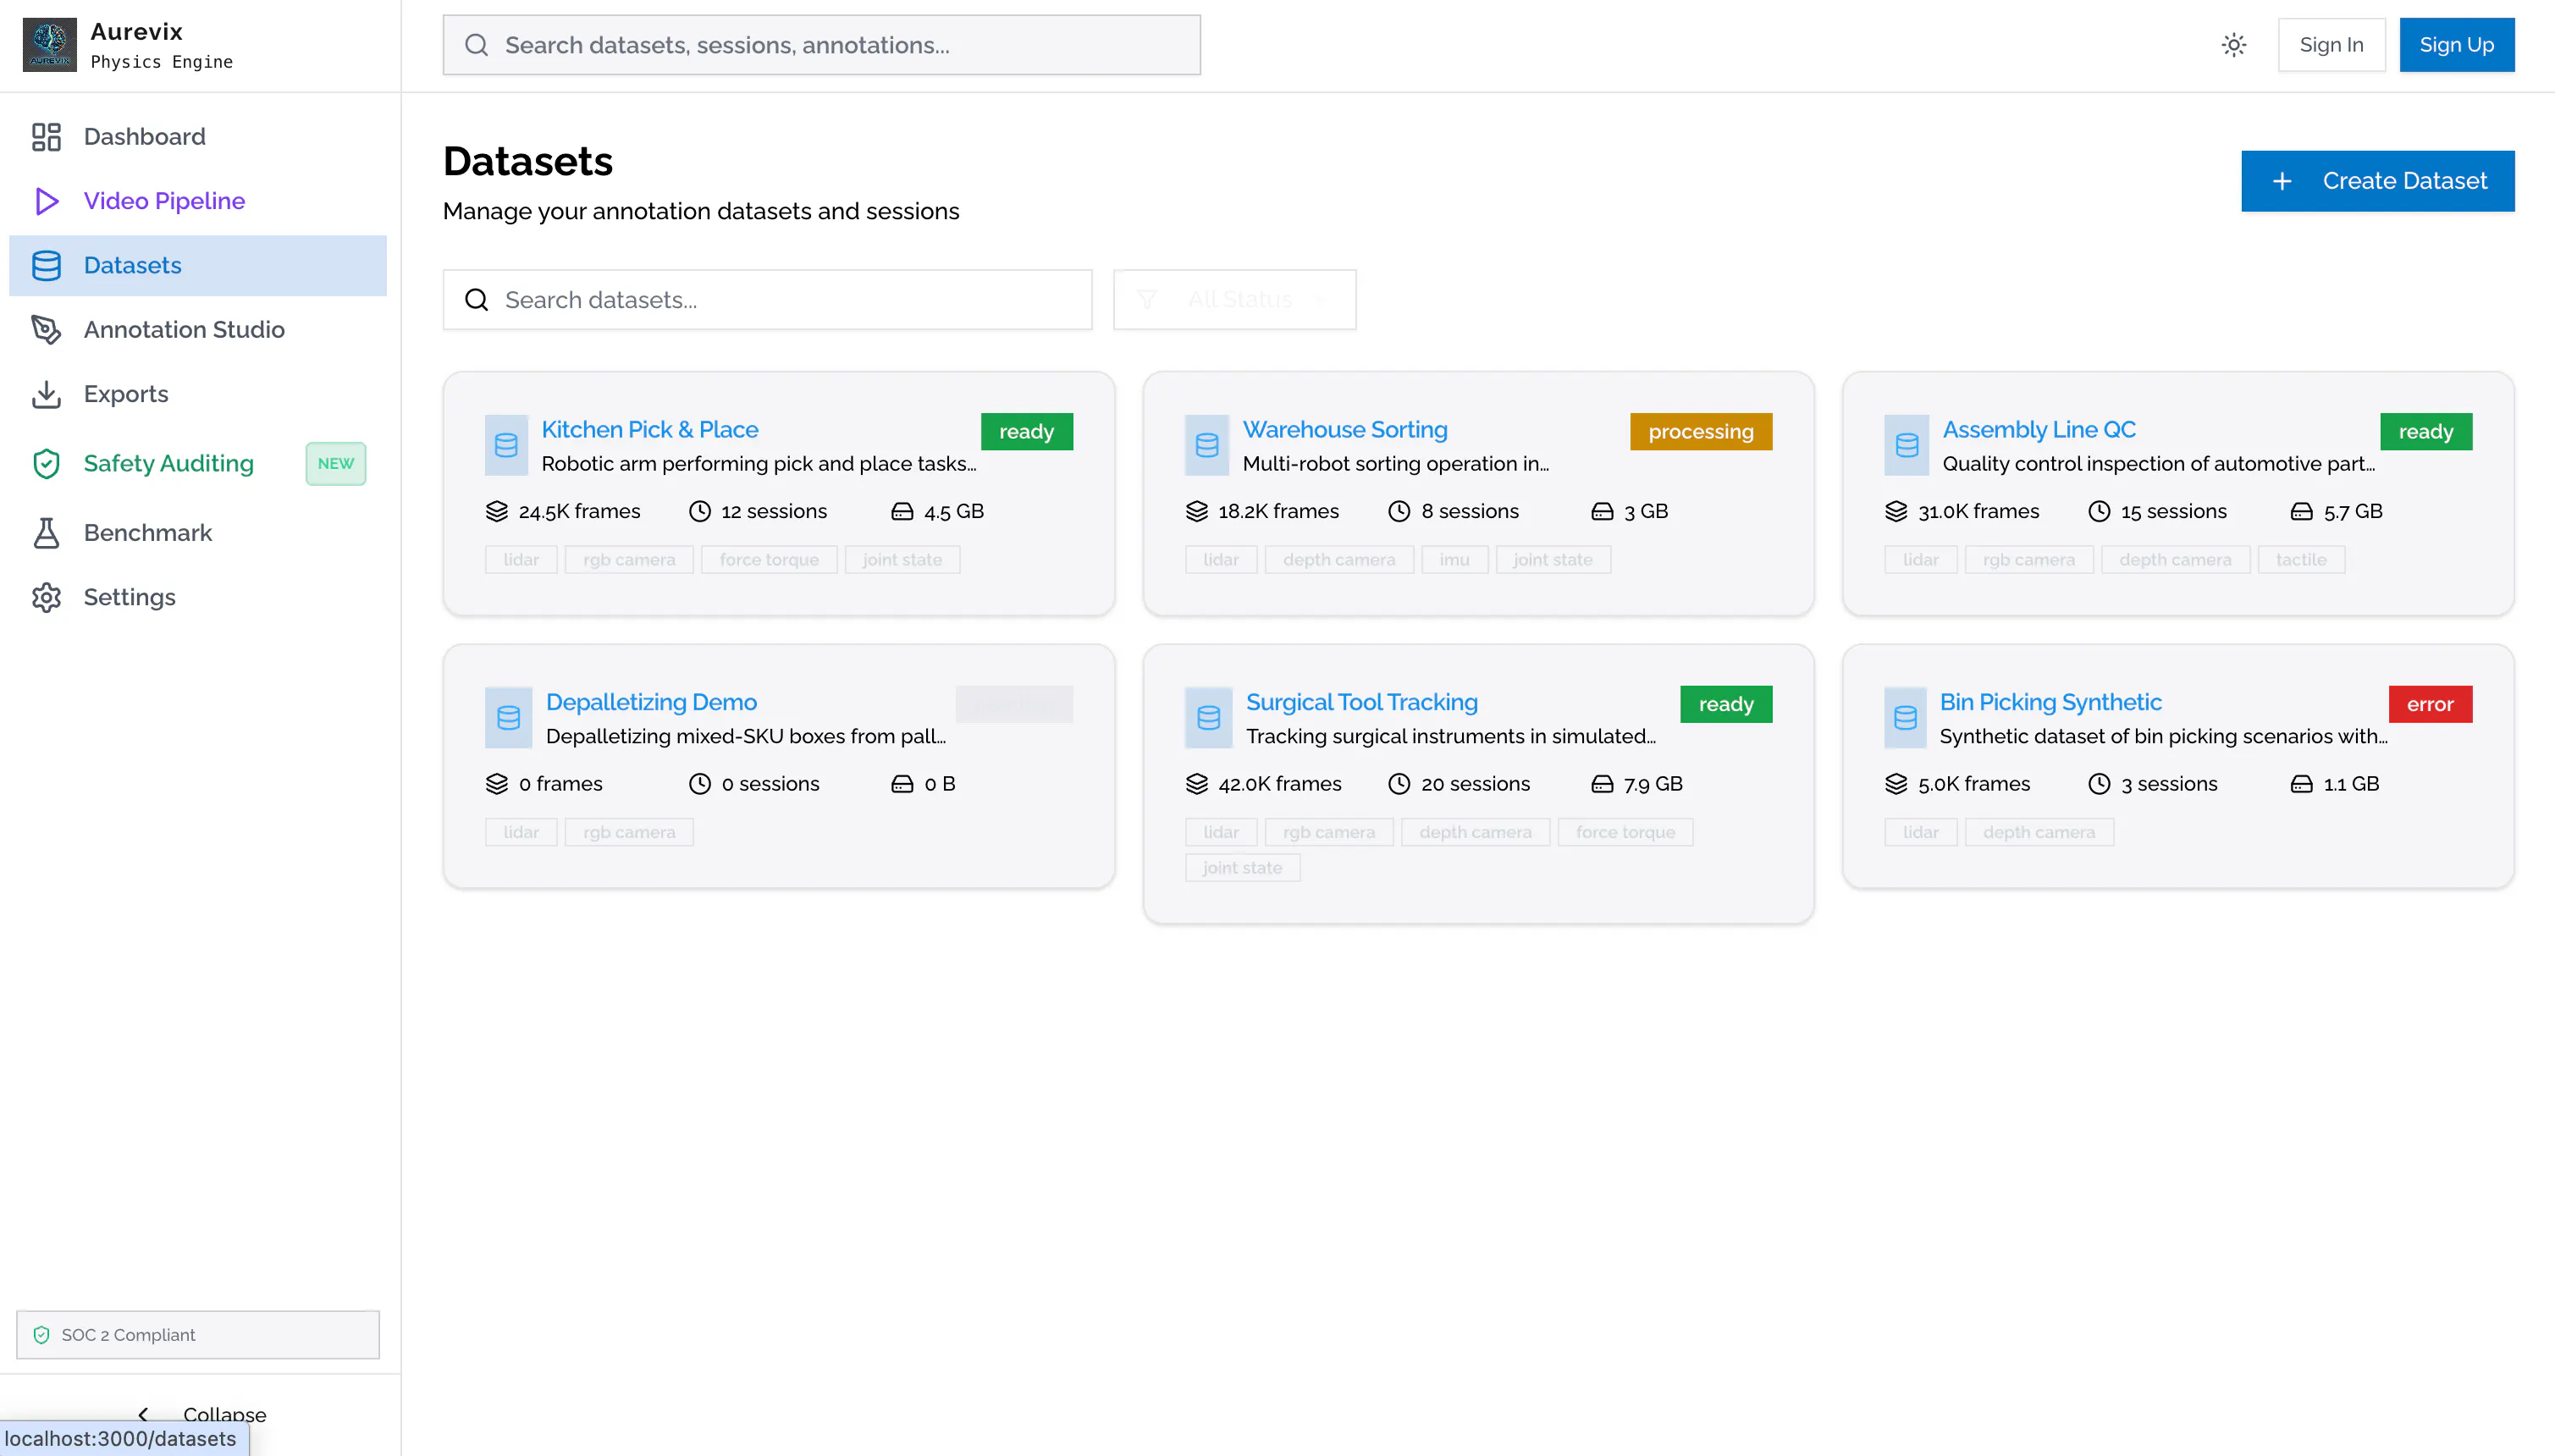Open the Depalletizing Demo dataset link
The height and width of the screenshot is (1456, 2555).
click(651, 702)
